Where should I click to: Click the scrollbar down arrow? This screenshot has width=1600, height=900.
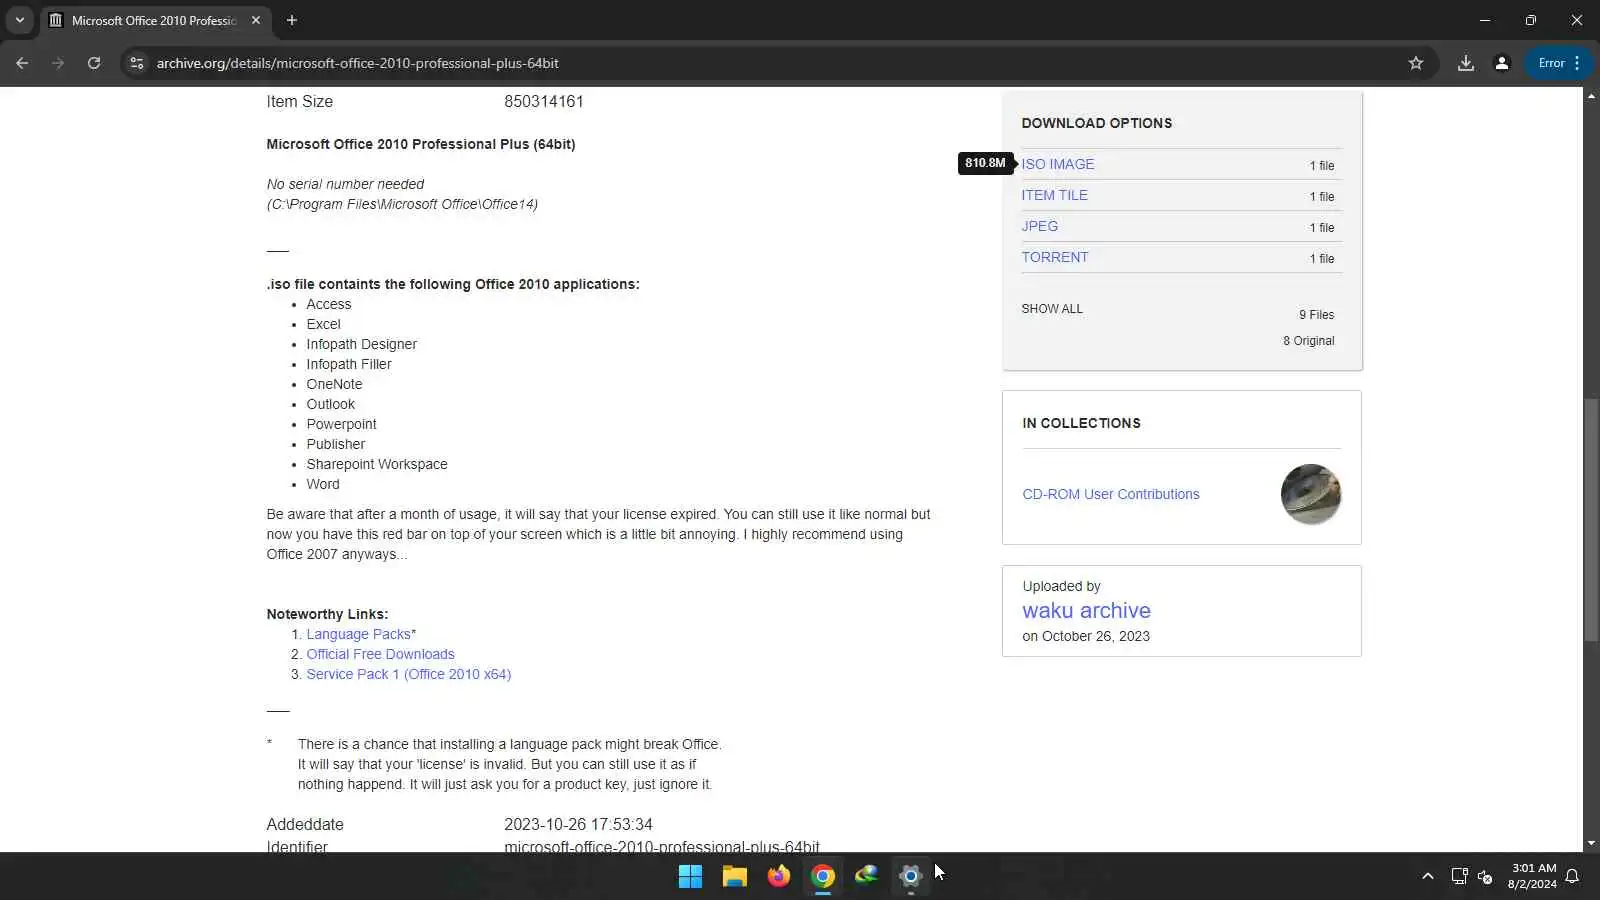(x=1591, y=844)
